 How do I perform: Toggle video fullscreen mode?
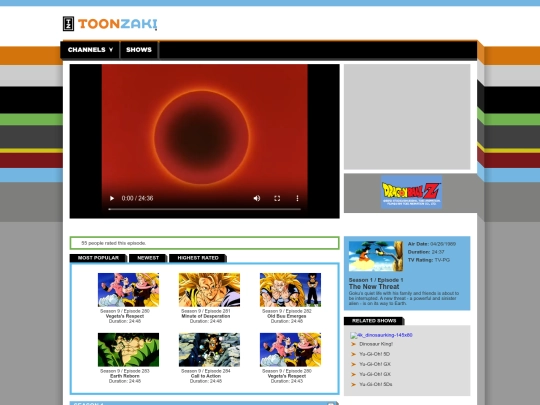point(277,198)
